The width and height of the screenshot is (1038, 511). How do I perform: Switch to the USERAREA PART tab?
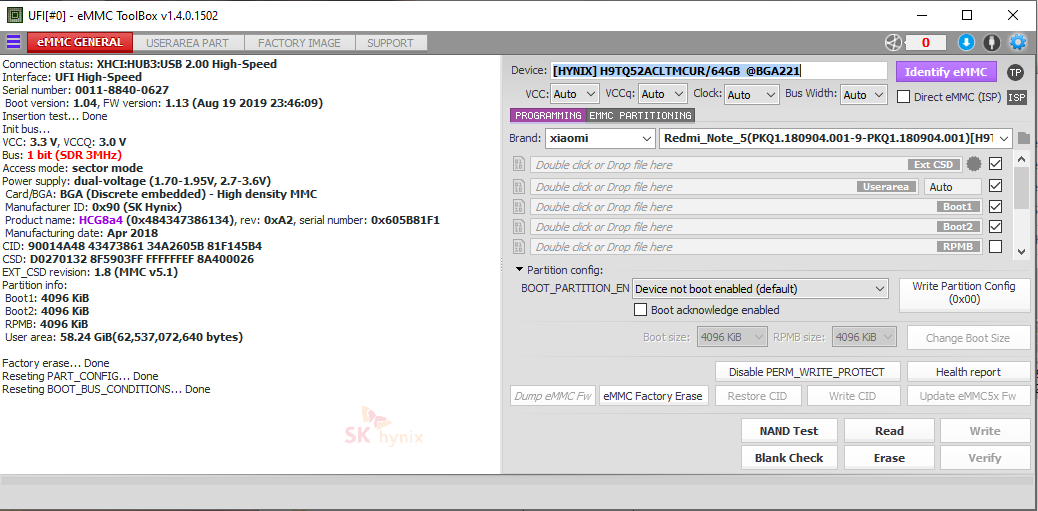187,43
